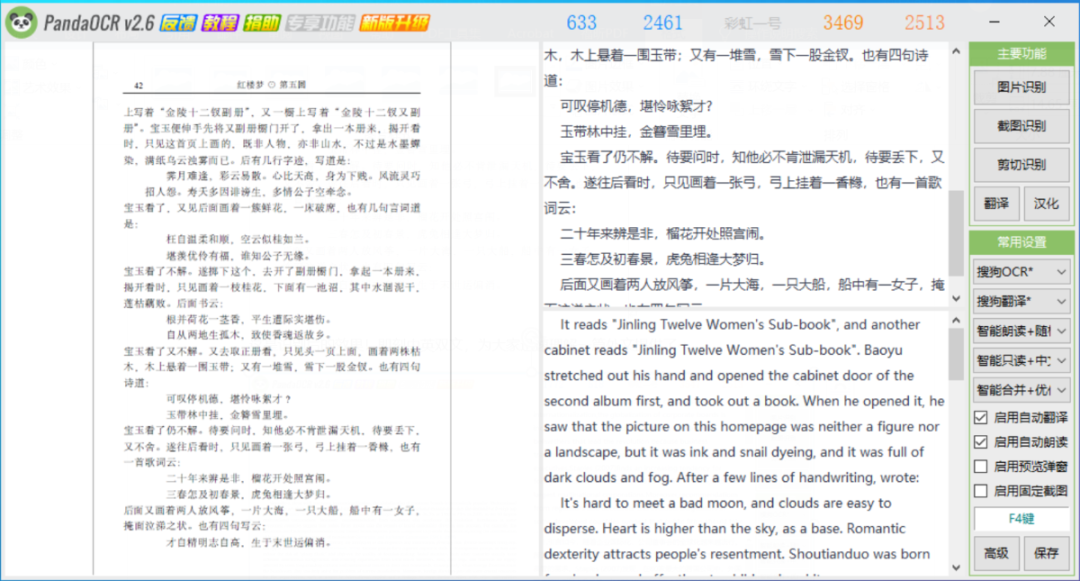Click the 彩虹一号 label in title bar
1080x581 pixels.
coord(753,23)
